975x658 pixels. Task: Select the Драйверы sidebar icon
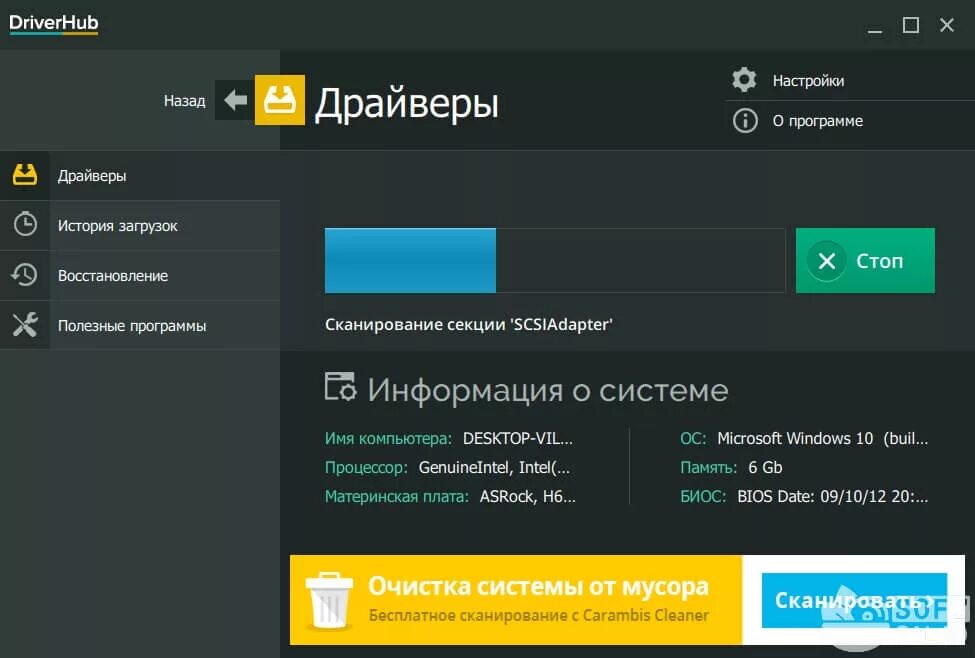click(x=25, y=175)
